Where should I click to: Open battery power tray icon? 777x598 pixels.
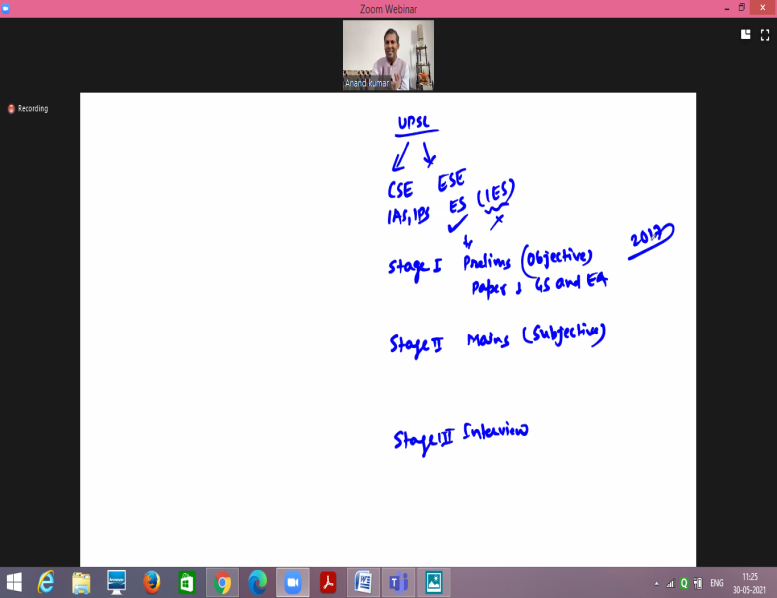coord(698,583)
